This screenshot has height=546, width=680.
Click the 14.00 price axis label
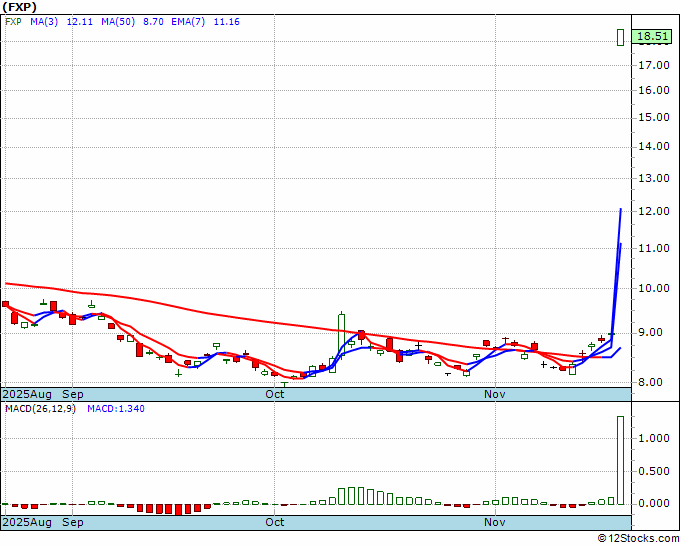tap(654, 147)
